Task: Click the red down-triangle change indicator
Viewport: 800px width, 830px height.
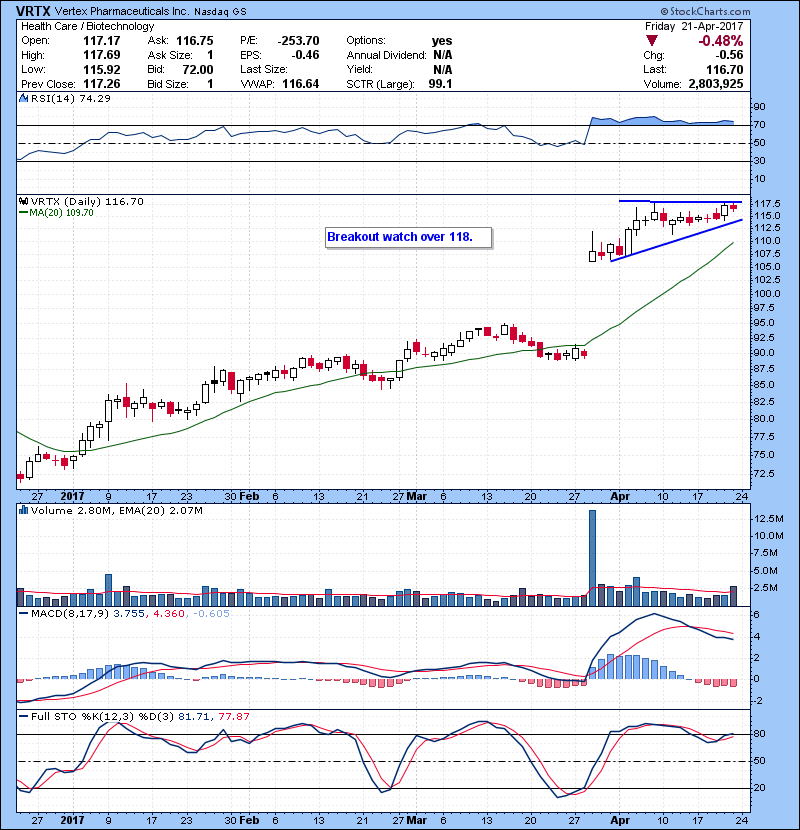Action: click(652, 41)
